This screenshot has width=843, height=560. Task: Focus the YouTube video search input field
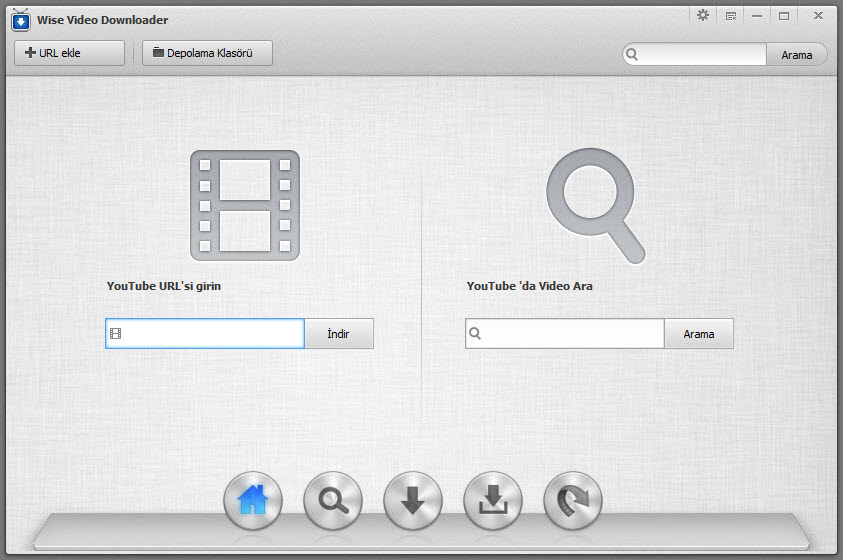(565, 334)
